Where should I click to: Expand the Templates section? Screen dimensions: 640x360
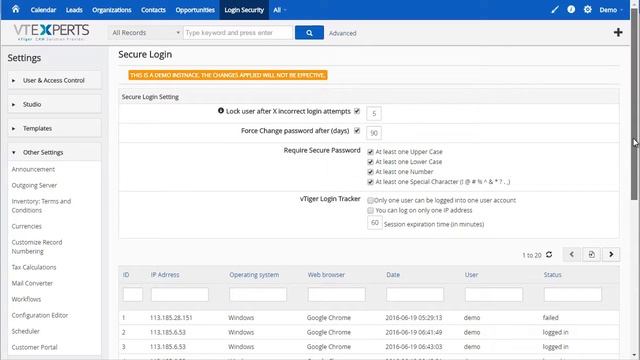(x=54, y=128)
